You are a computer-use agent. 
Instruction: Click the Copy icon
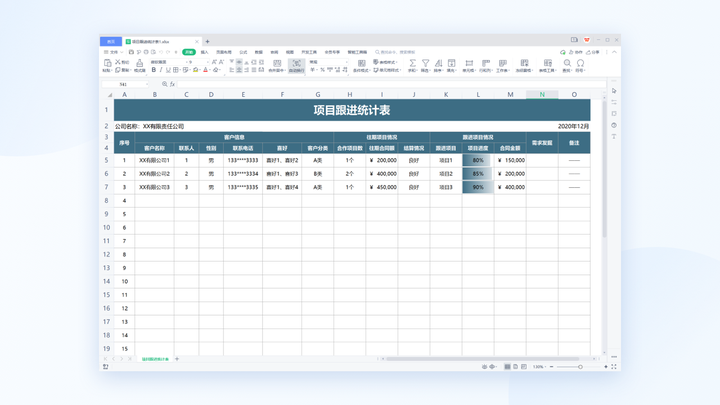118,70
